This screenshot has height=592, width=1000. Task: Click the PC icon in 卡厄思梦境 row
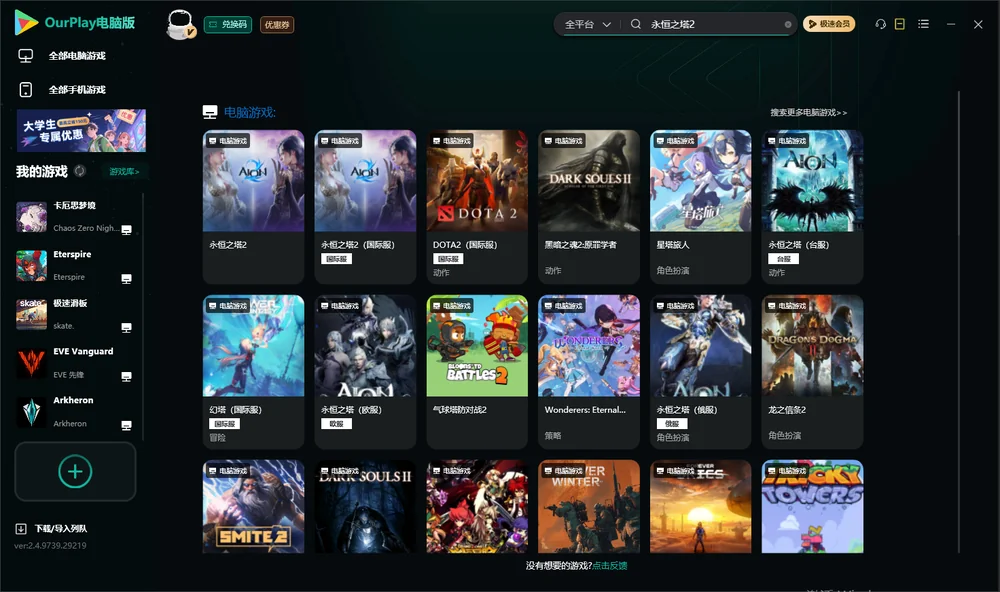point(126,230)
